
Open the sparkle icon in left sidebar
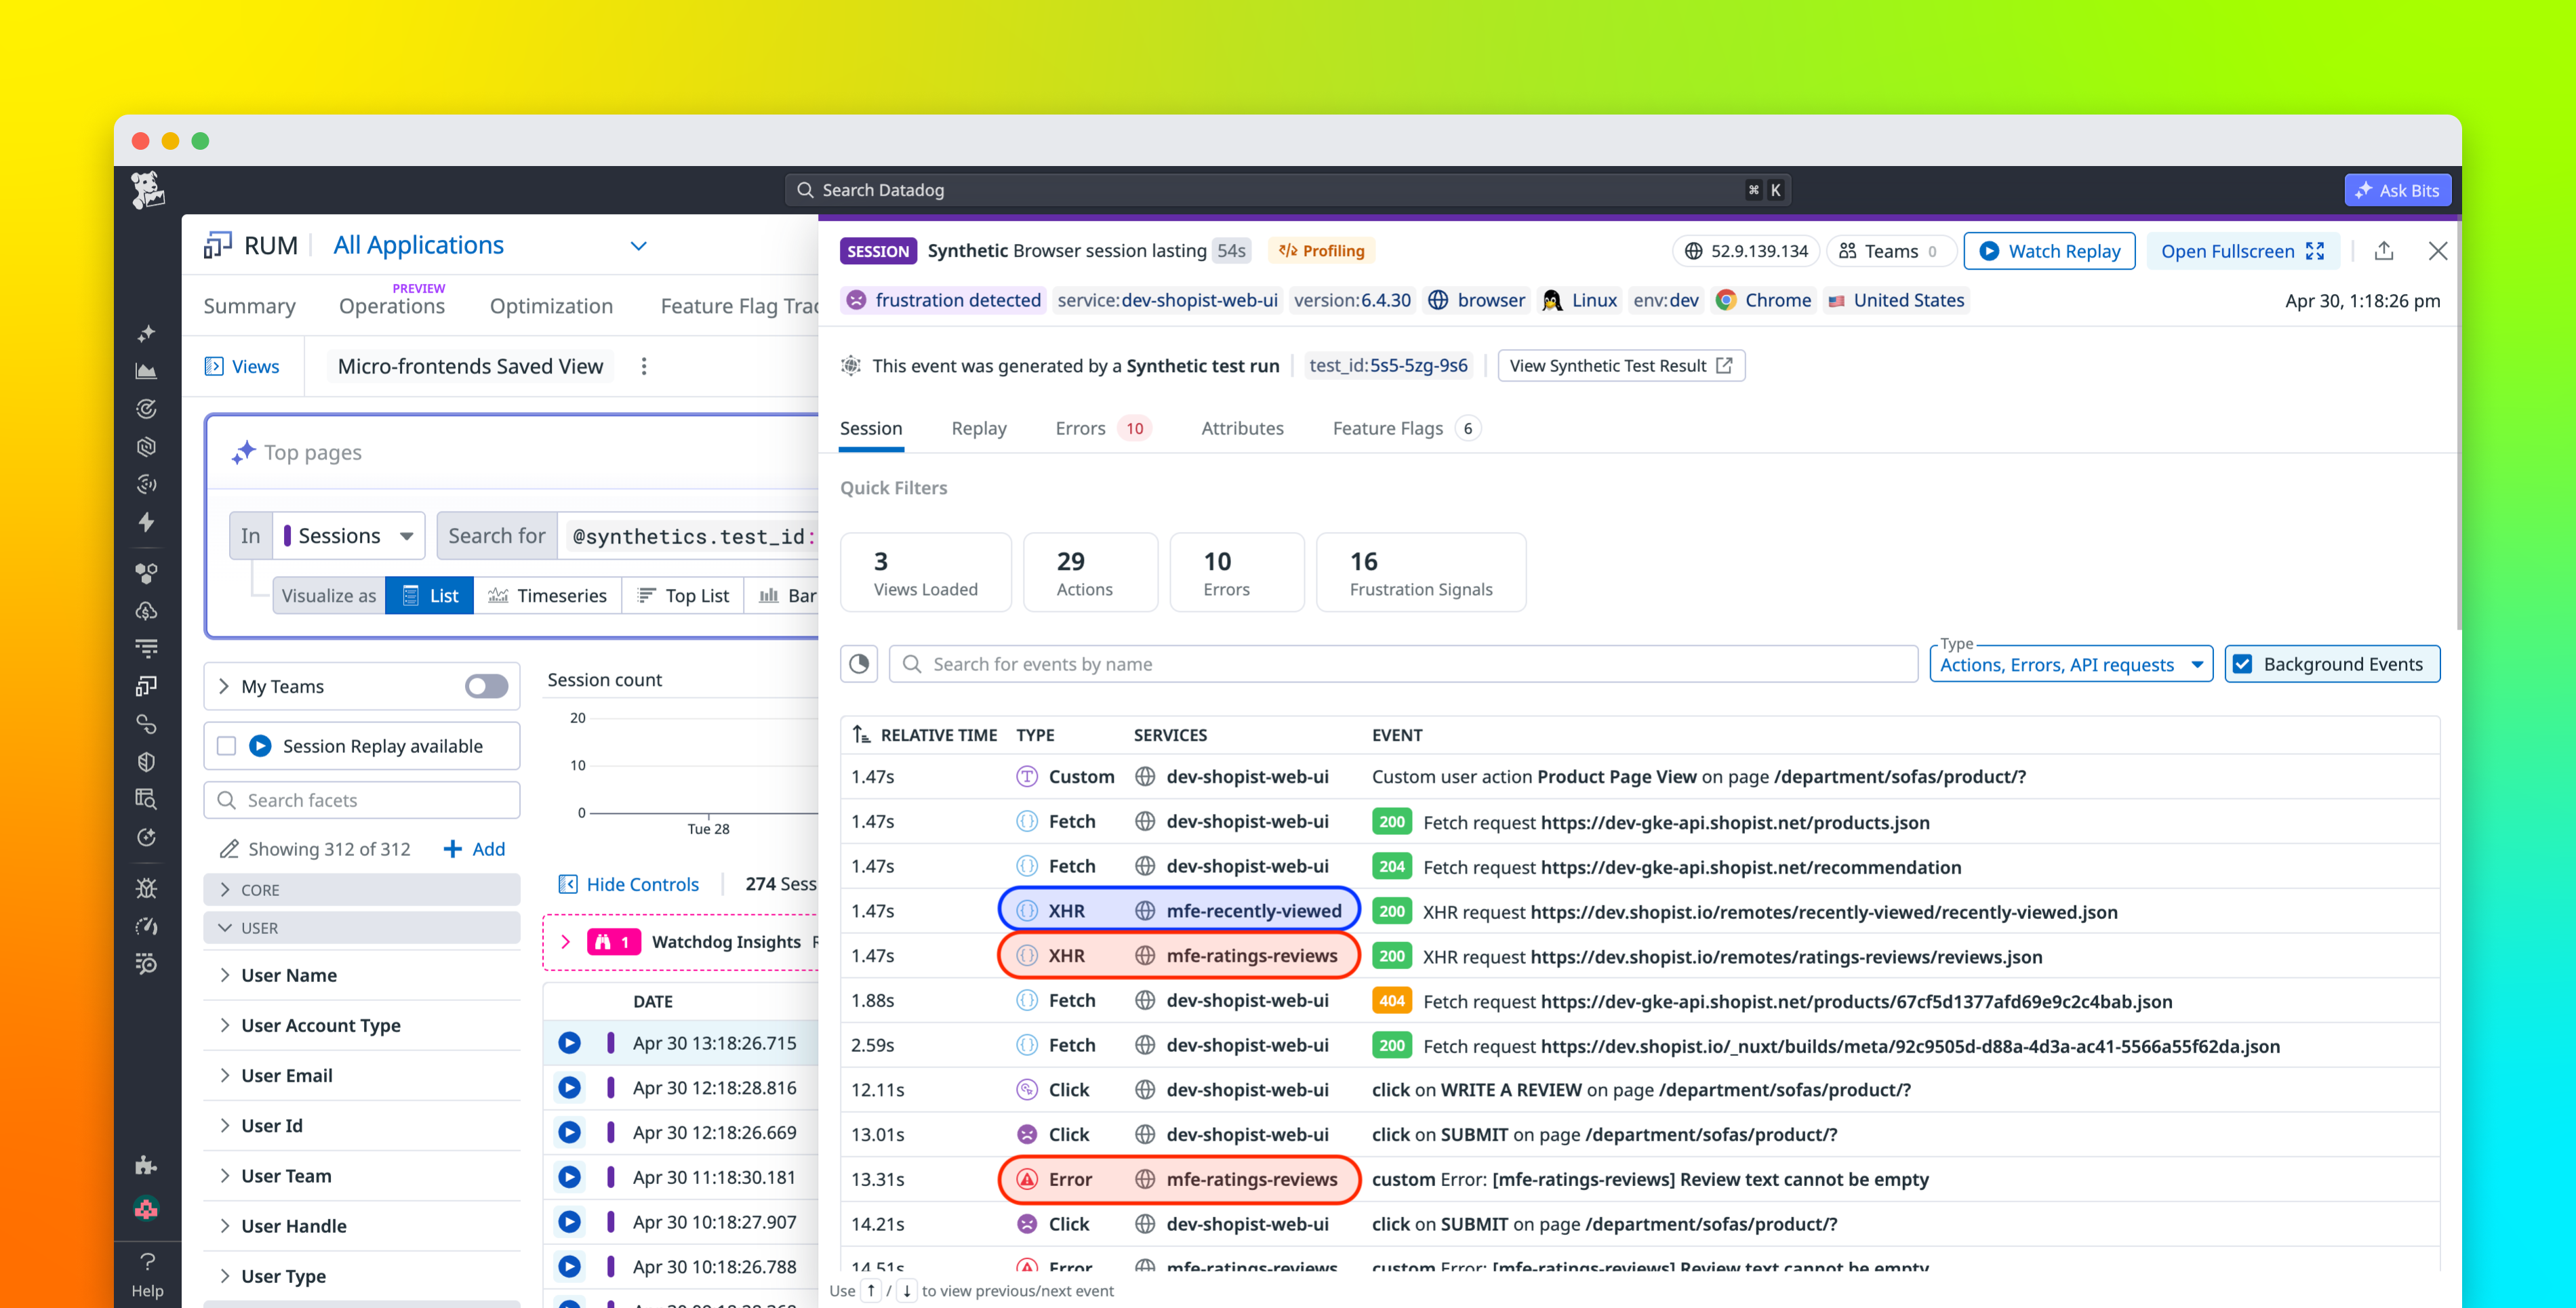146,333
